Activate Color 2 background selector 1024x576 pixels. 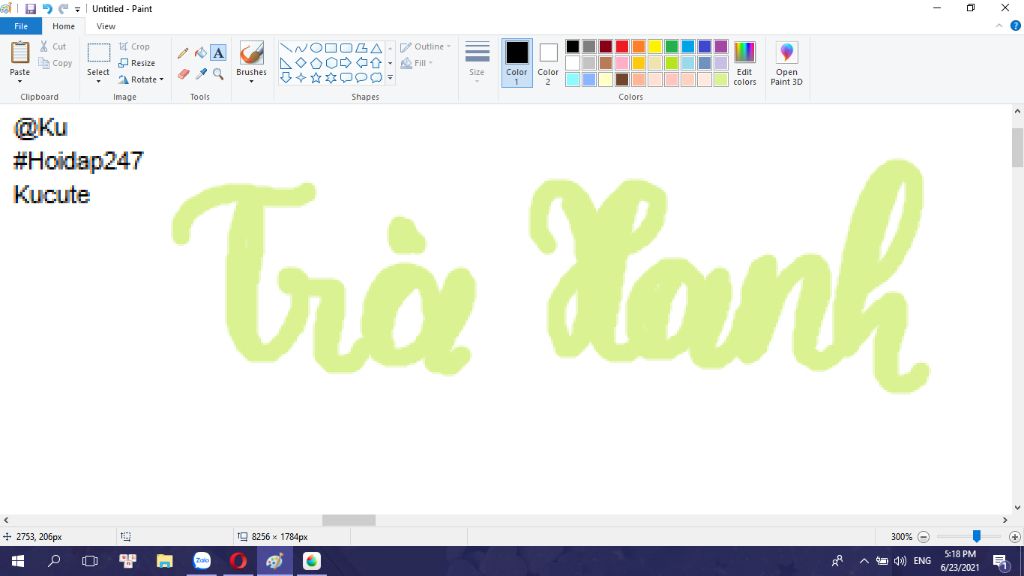click(x=548, y=63)
